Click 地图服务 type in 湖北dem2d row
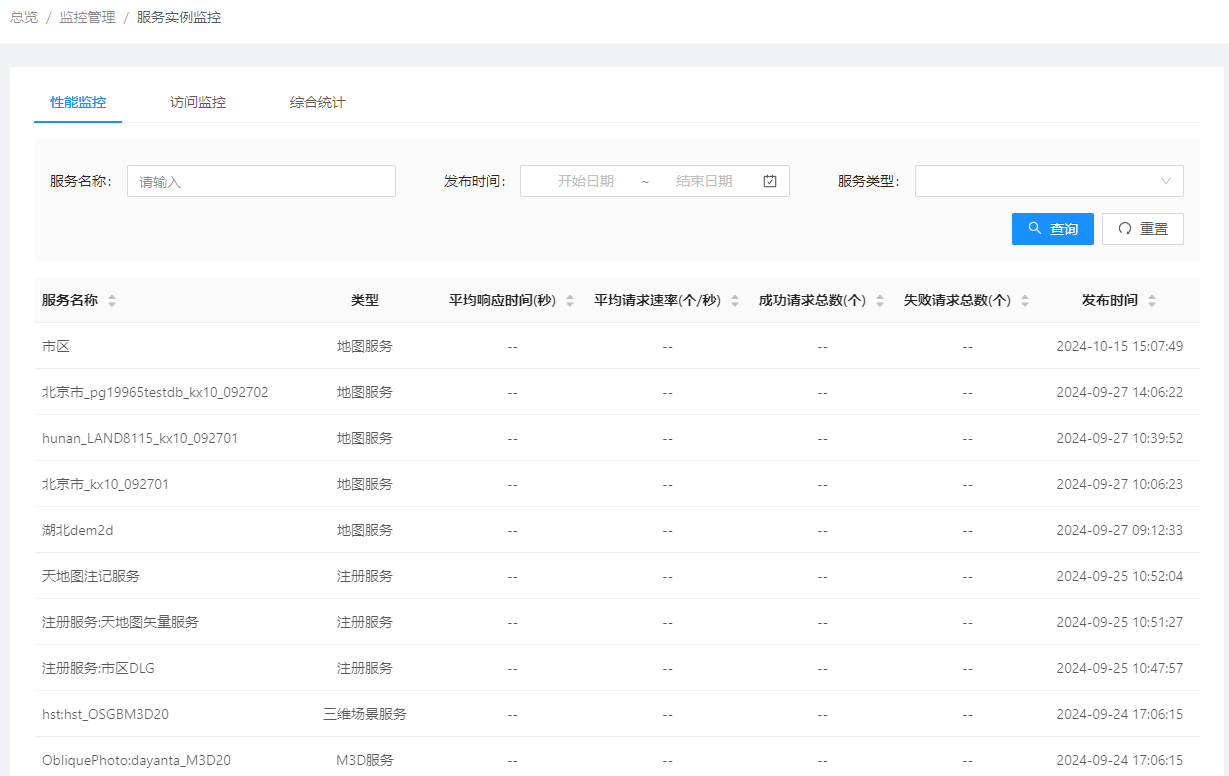The height and width of the screenshot is (776, 1229). (365, 530)
